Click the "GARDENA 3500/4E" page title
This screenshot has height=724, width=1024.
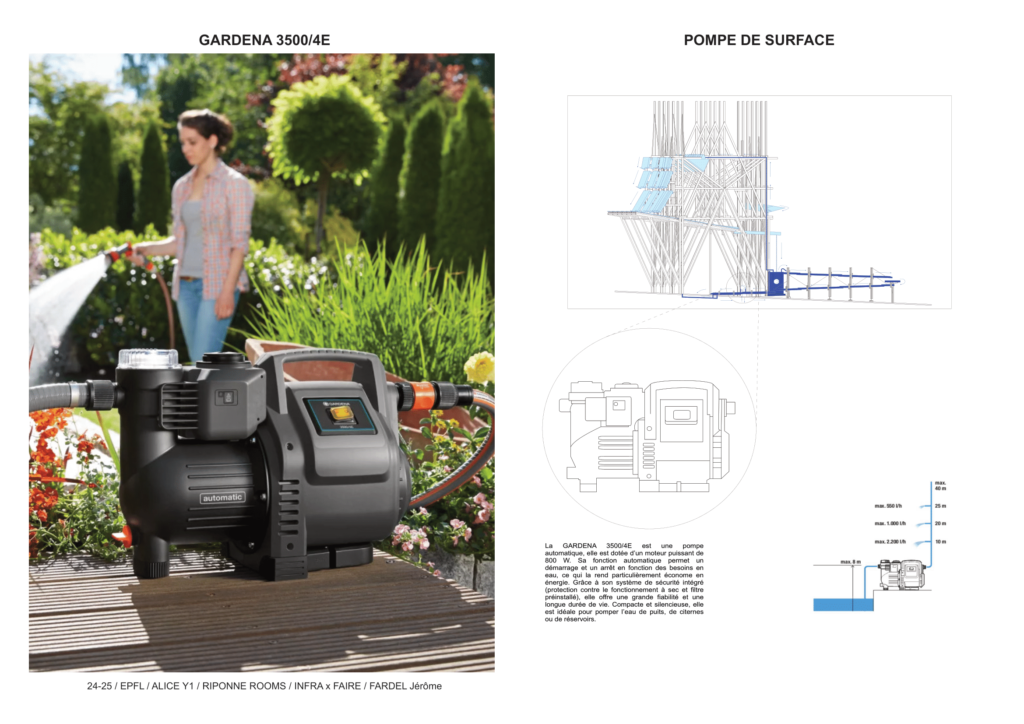264,40
